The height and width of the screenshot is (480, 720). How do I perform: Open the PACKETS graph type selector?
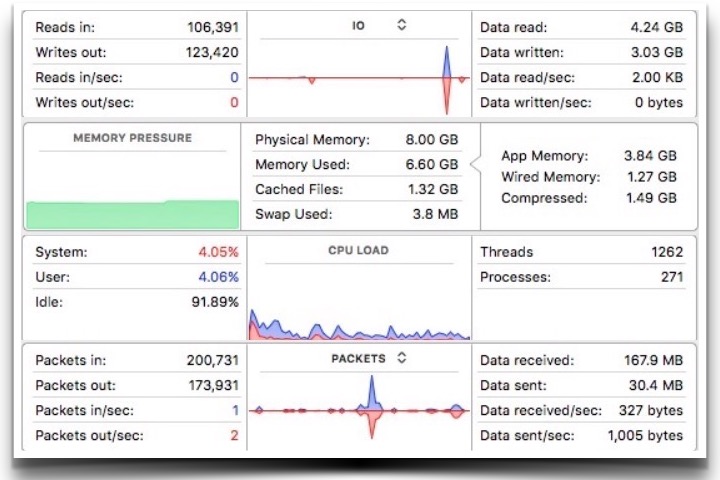tap(401, 357)
